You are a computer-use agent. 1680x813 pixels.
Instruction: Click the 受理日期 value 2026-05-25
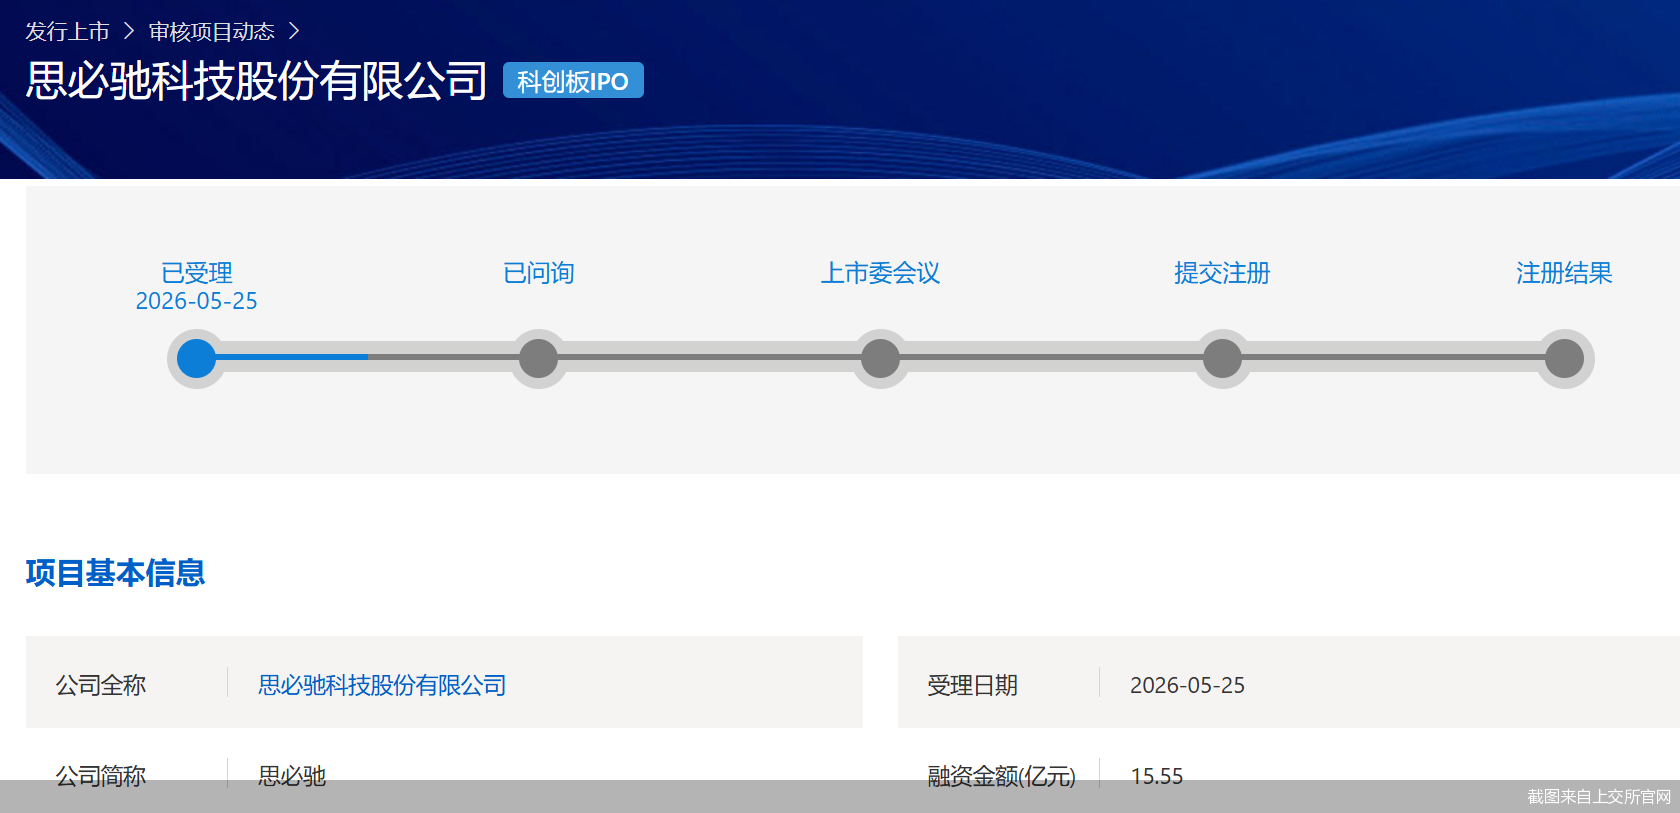[x=1187, y=685]
